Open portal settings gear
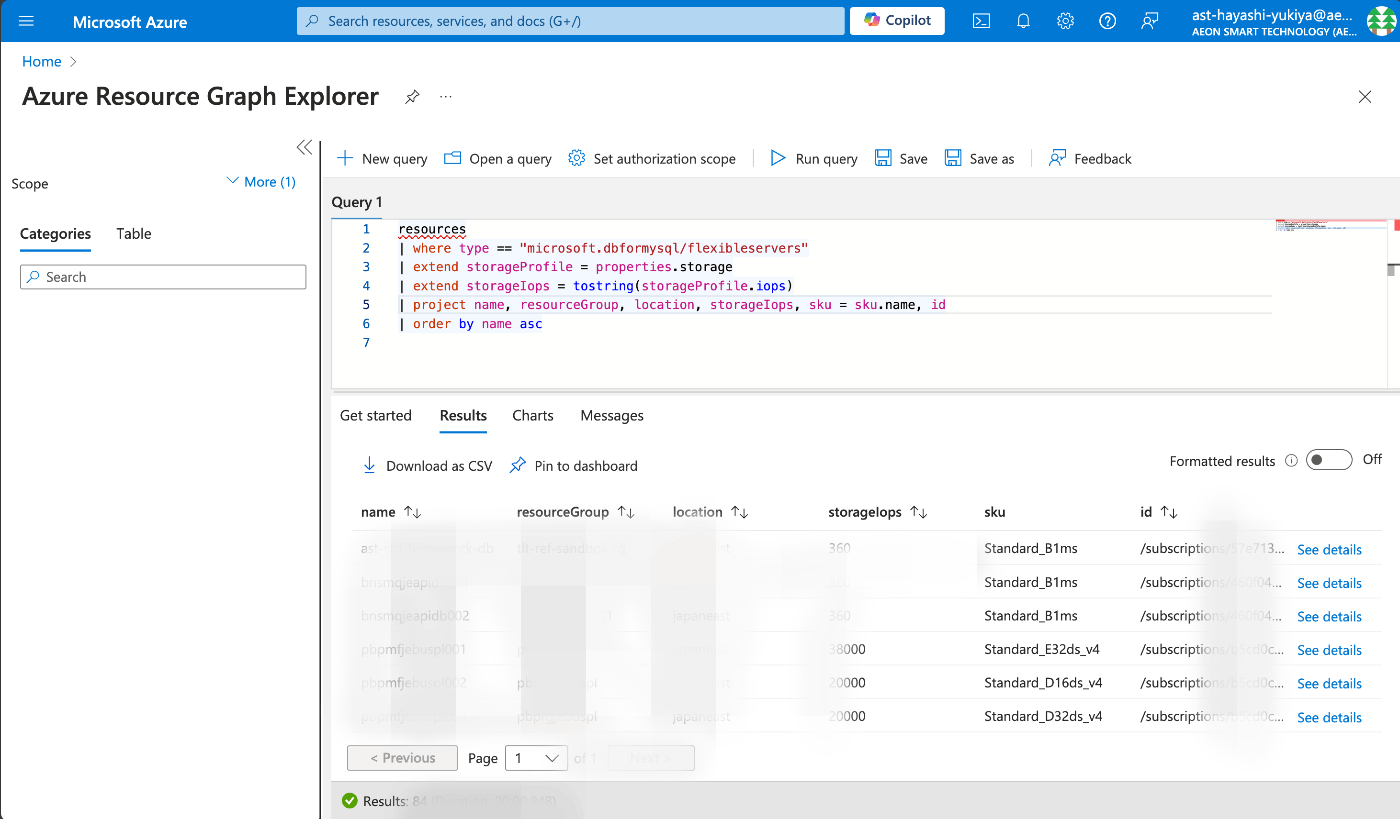The width and height of the screenshot is (1400, 819). coord(1066,21)
